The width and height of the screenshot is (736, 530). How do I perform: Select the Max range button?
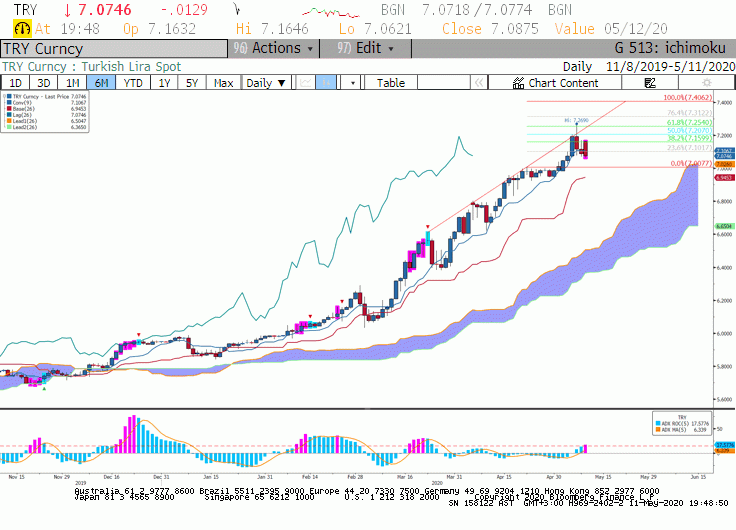tap(223, 83)
